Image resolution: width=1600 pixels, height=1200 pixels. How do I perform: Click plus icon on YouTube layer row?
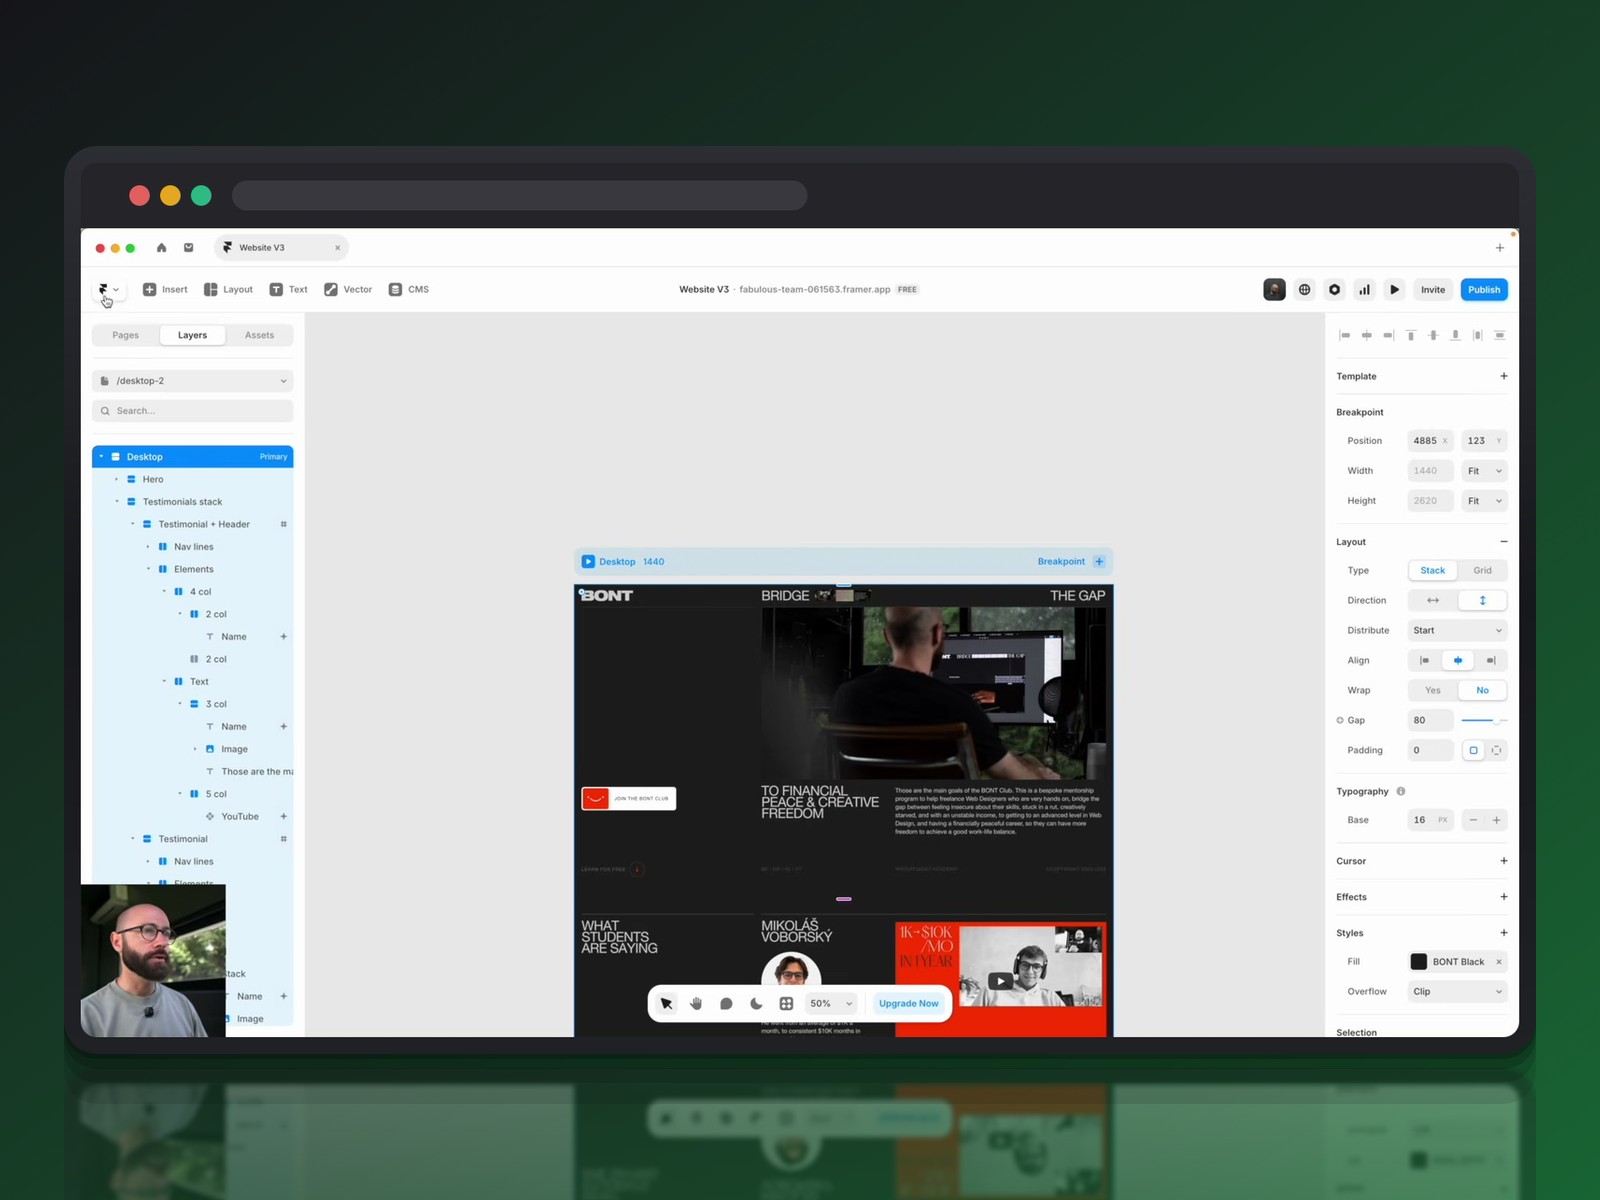click(284, 816)
